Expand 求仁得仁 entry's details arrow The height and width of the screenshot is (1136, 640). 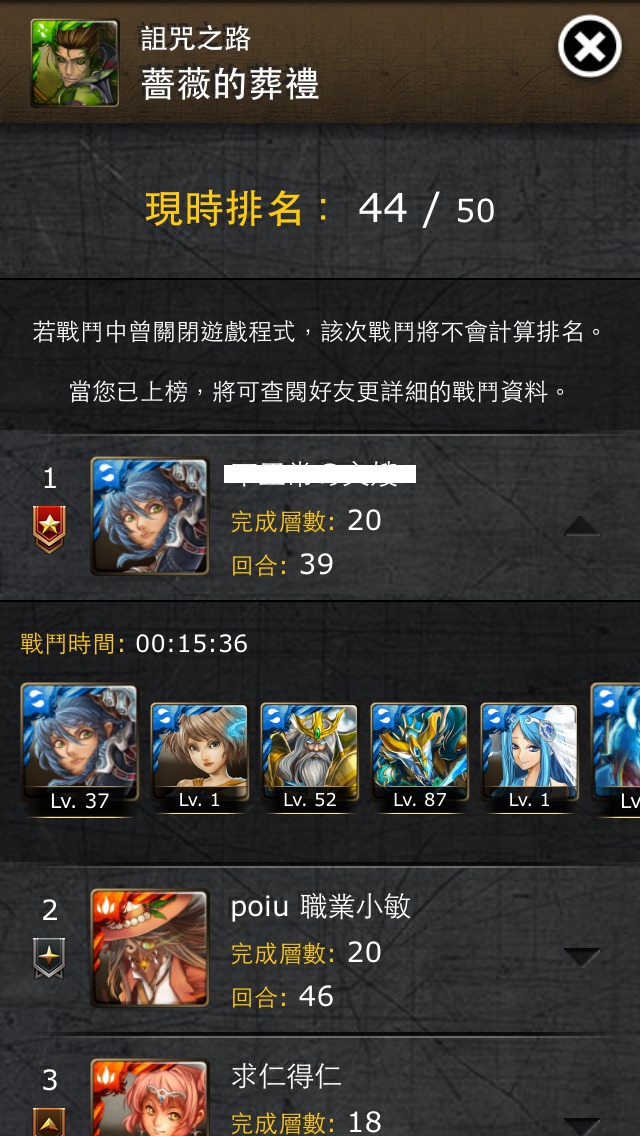click(582, 1127)
